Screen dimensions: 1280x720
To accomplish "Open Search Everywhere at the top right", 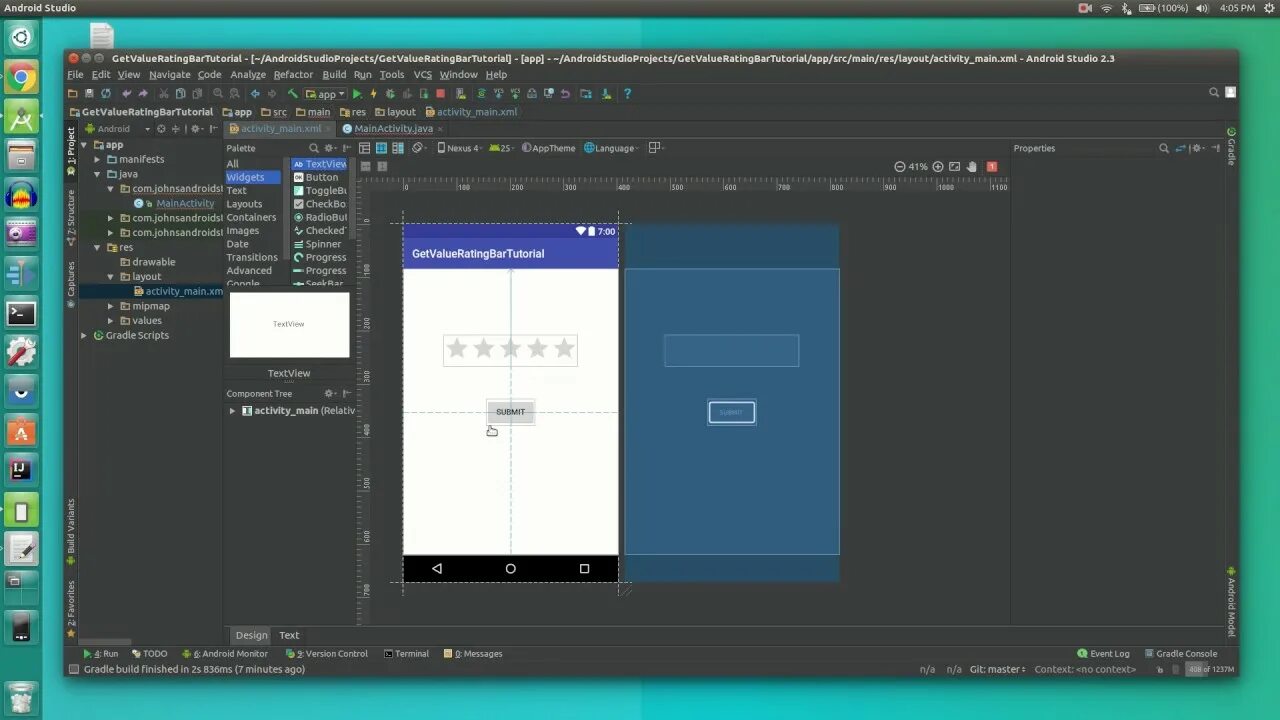I will point(1214,92).
